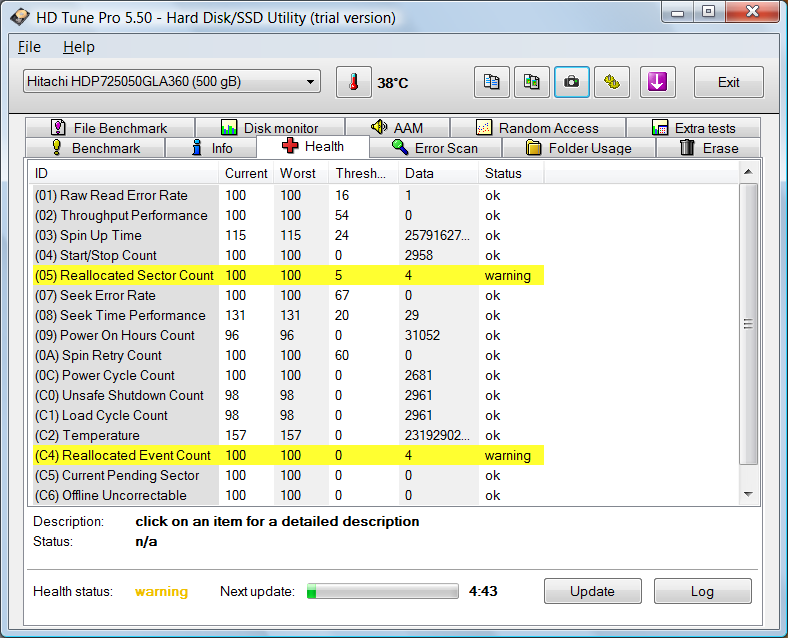Select the (04) Start/Stop Count row
788x638 pixels.
click(288, 255)
